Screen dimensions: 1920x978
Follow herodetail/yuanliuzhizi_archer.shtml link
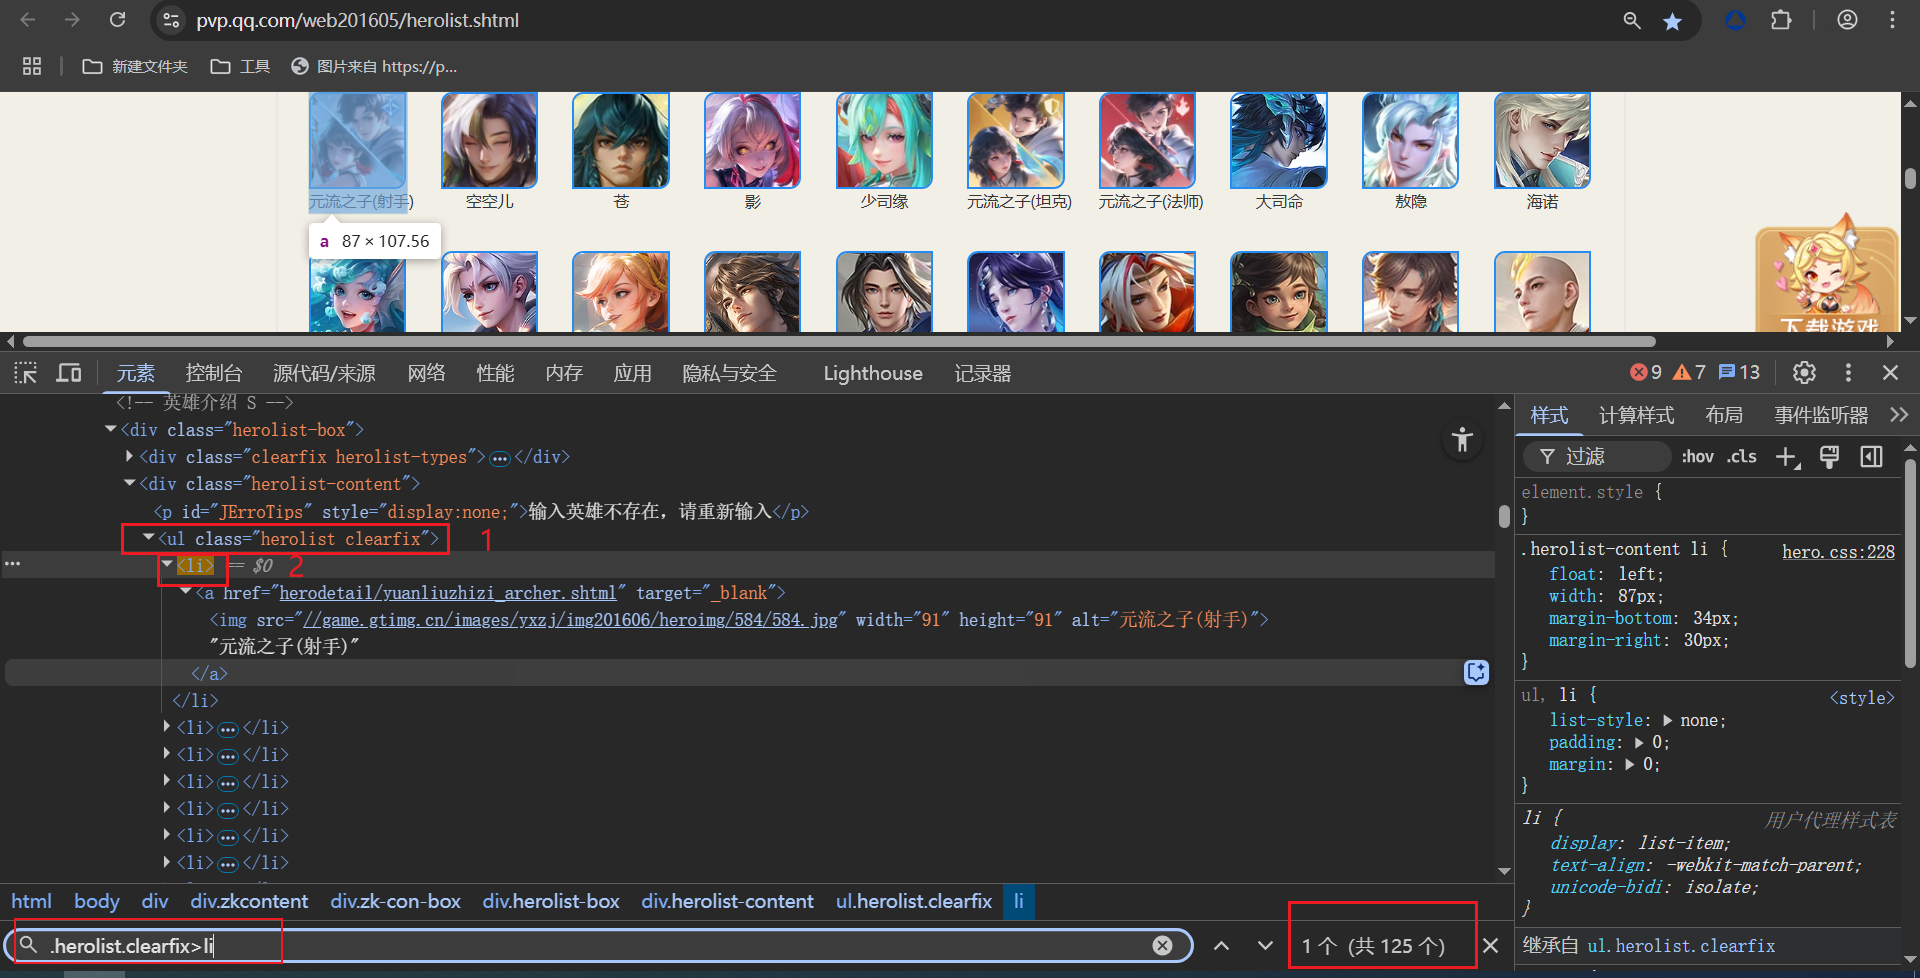tap(447, 593)
